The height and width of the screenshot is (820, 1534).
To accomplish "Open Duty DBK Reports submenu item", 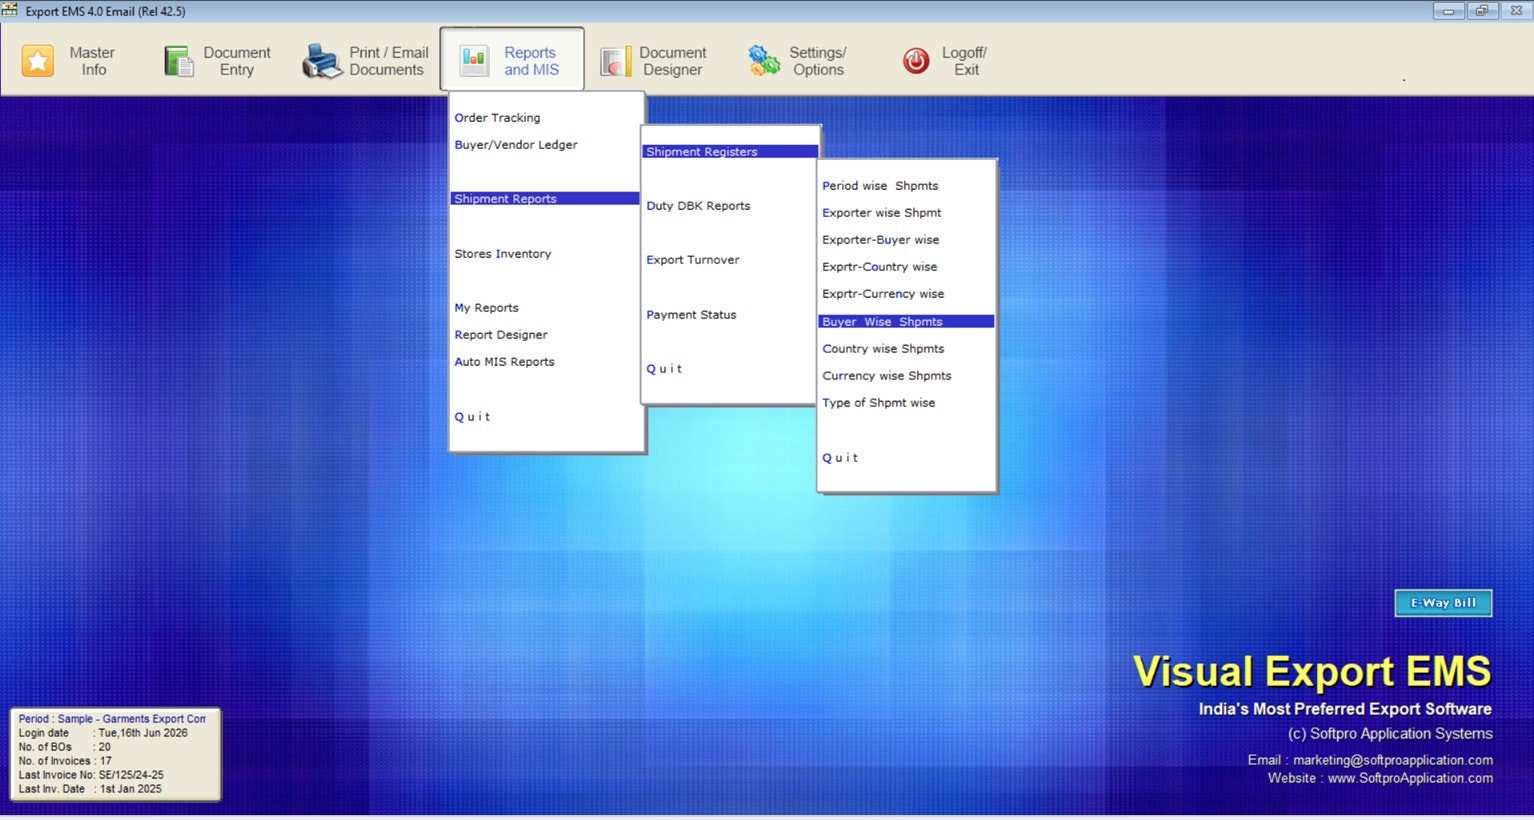I will [x=698, y=206].
